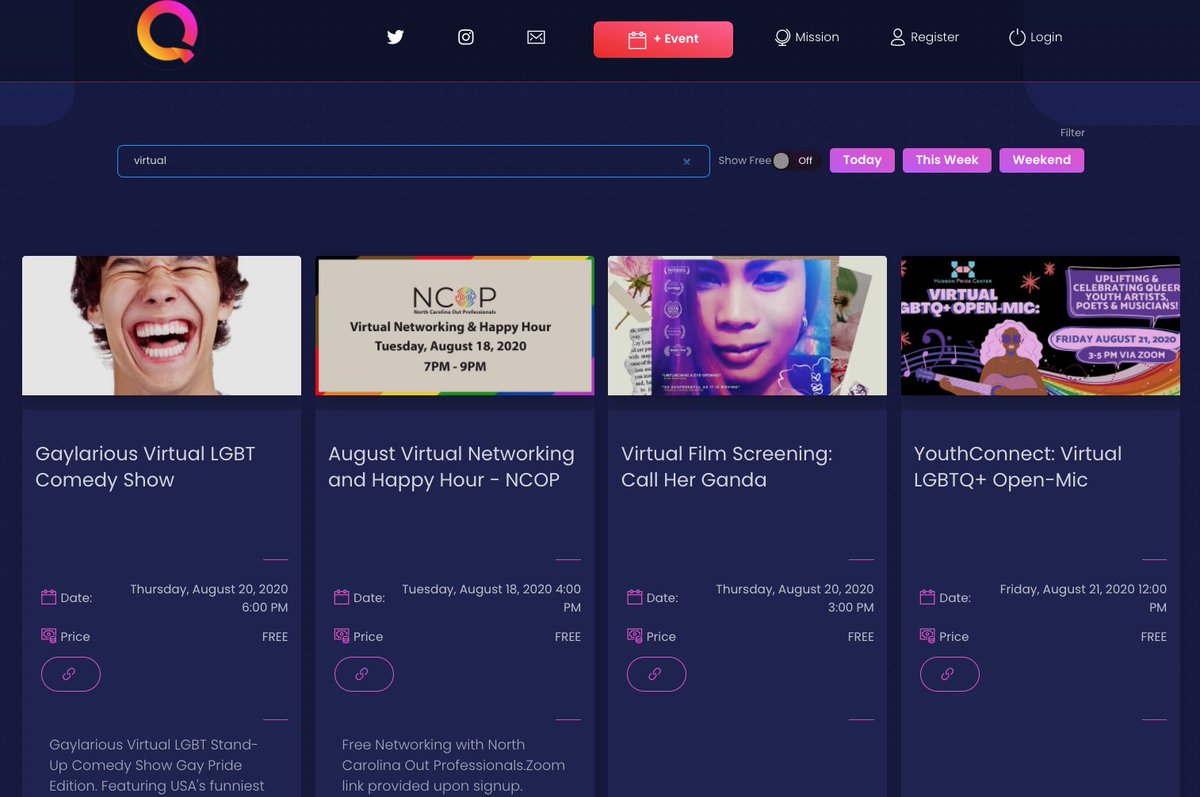Viewport: 1200px width, 797px height.
Task: Open the NCOP networking event image
Action: click(x=454, y=326)
